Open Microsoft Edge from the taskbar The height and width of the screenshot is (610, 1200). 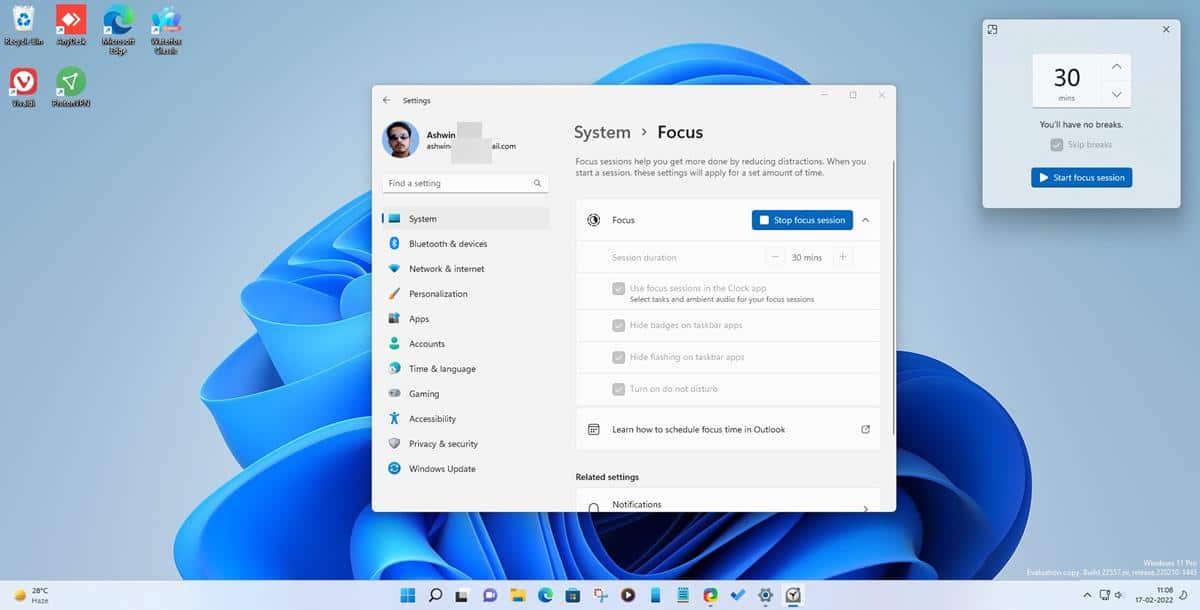click(545, 595)
